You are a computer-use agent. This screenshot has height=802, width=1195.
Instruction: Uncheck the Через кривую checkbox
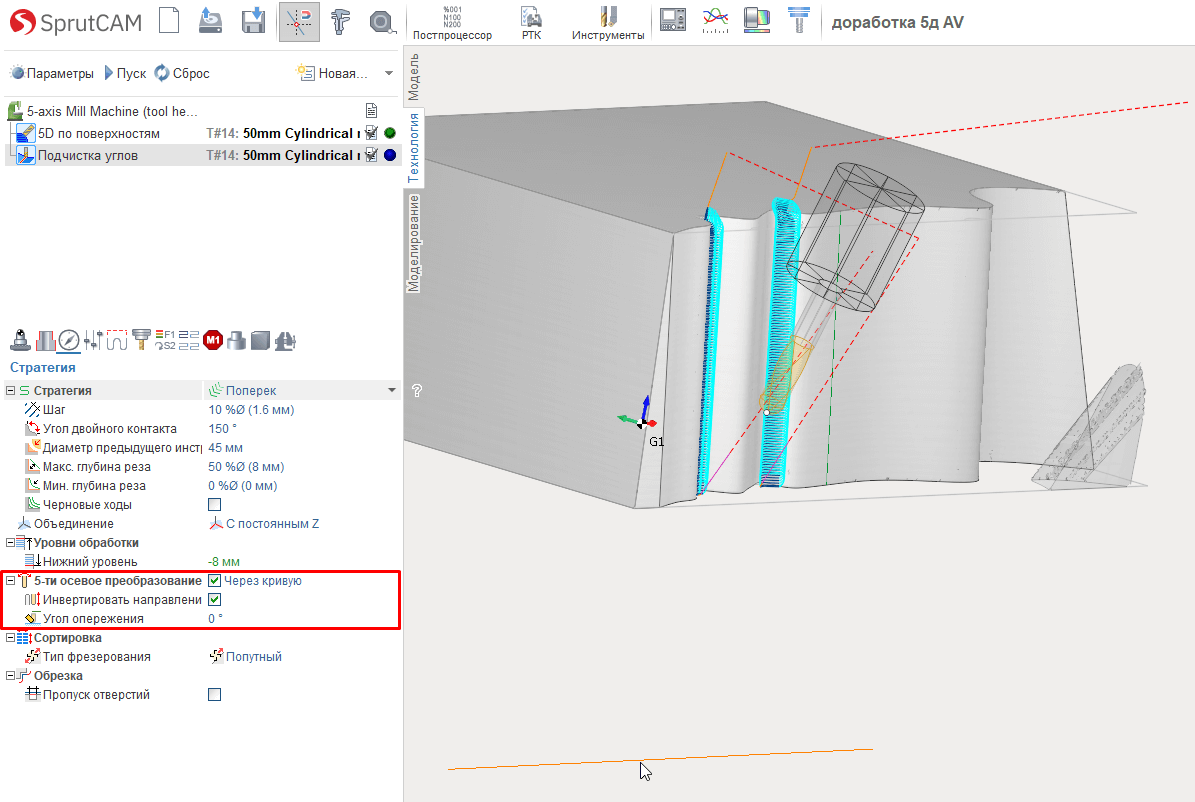(x=215, y=581)
